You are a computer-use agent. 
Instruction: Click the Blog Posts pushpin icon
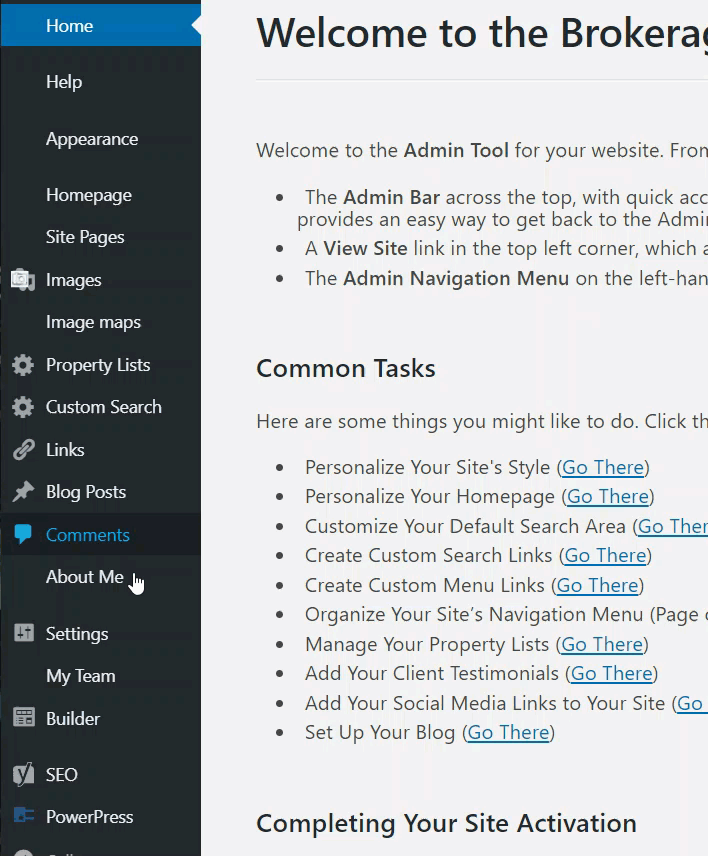click(x=23, y=492)
